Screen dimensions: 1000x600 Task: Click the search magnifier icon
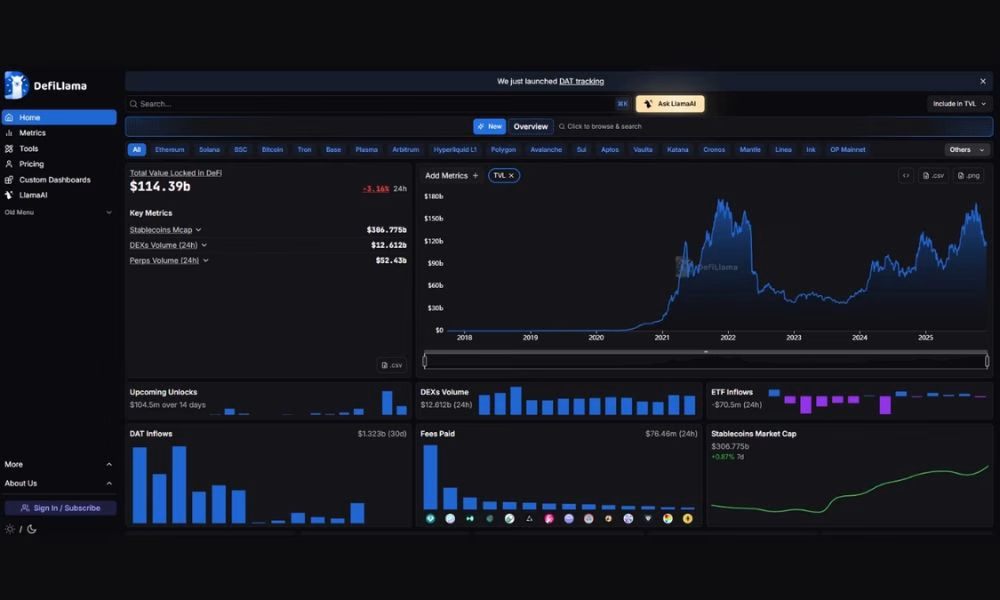pos(133,104)
